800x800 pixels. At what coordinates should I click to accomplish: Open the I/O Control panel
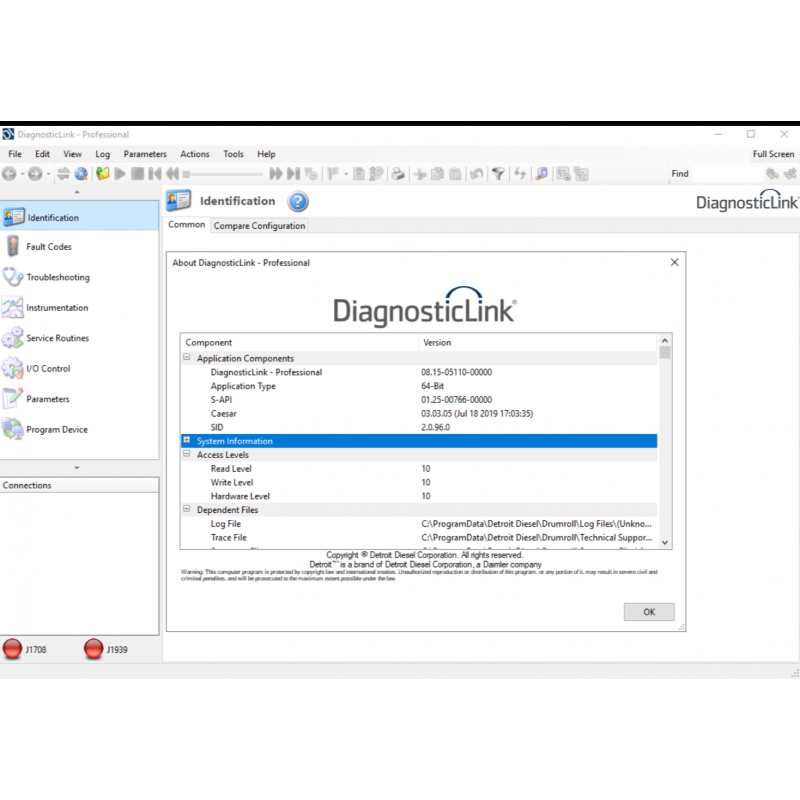click(x=48, y=369)
